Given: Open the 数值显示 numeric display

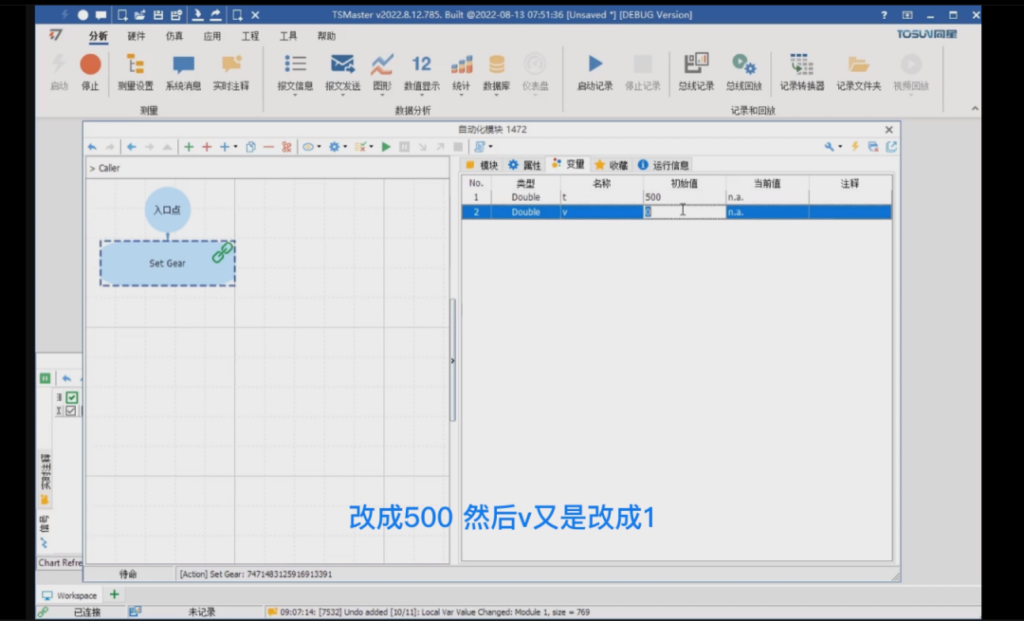Looking at the screenshot, I should point(420,75).
